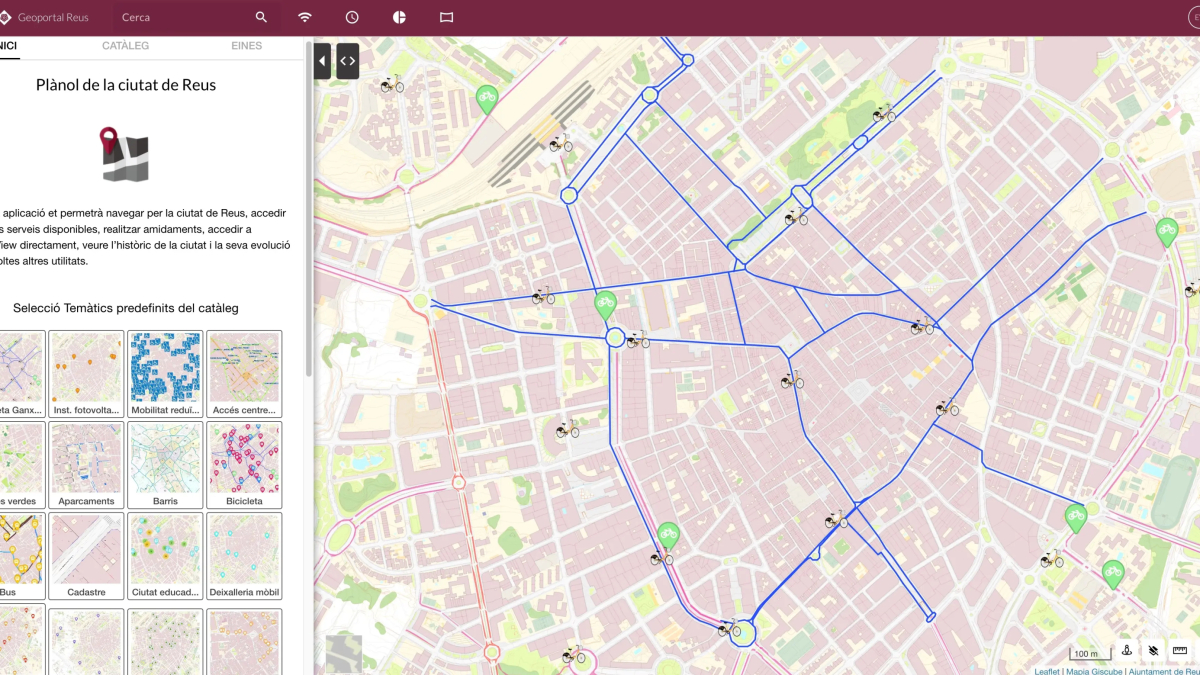
Task: Toggle the split compare view button
Action: [347, 61]
